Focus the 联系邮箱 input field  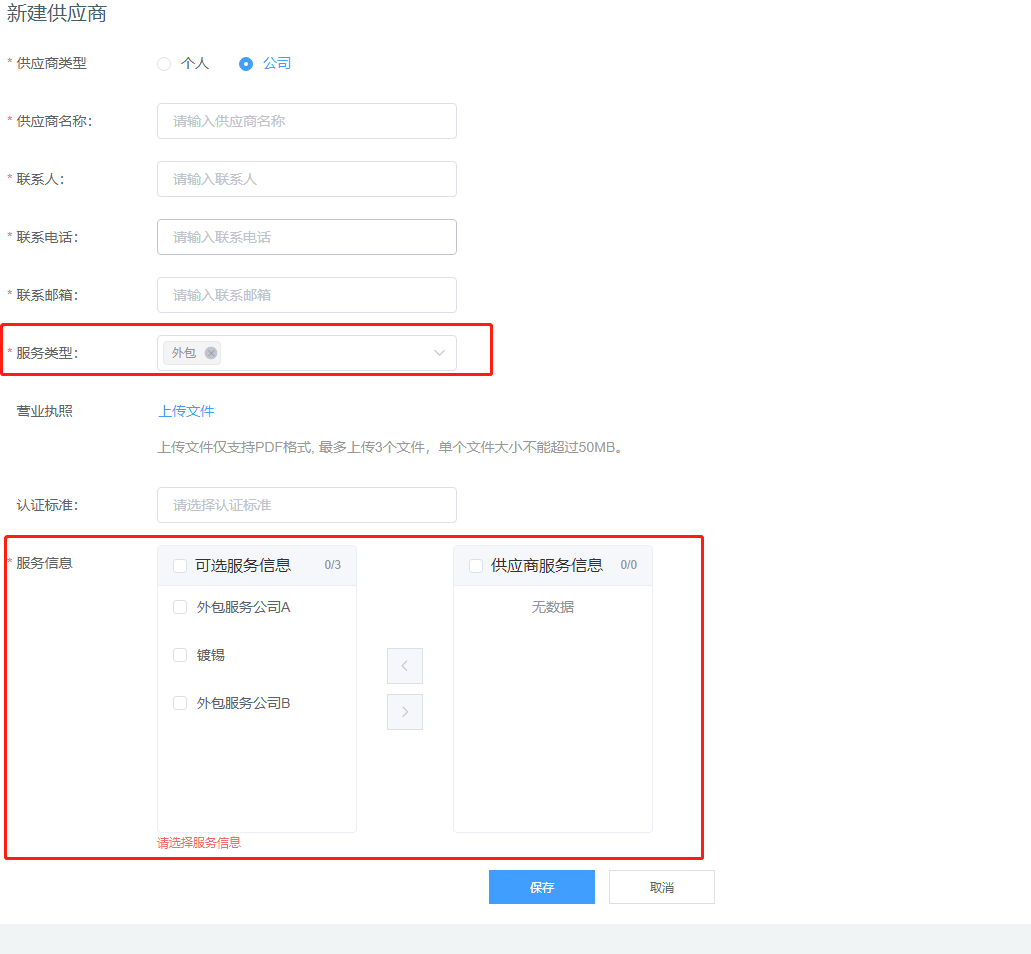pyautogui.click(x=306, y=295)
